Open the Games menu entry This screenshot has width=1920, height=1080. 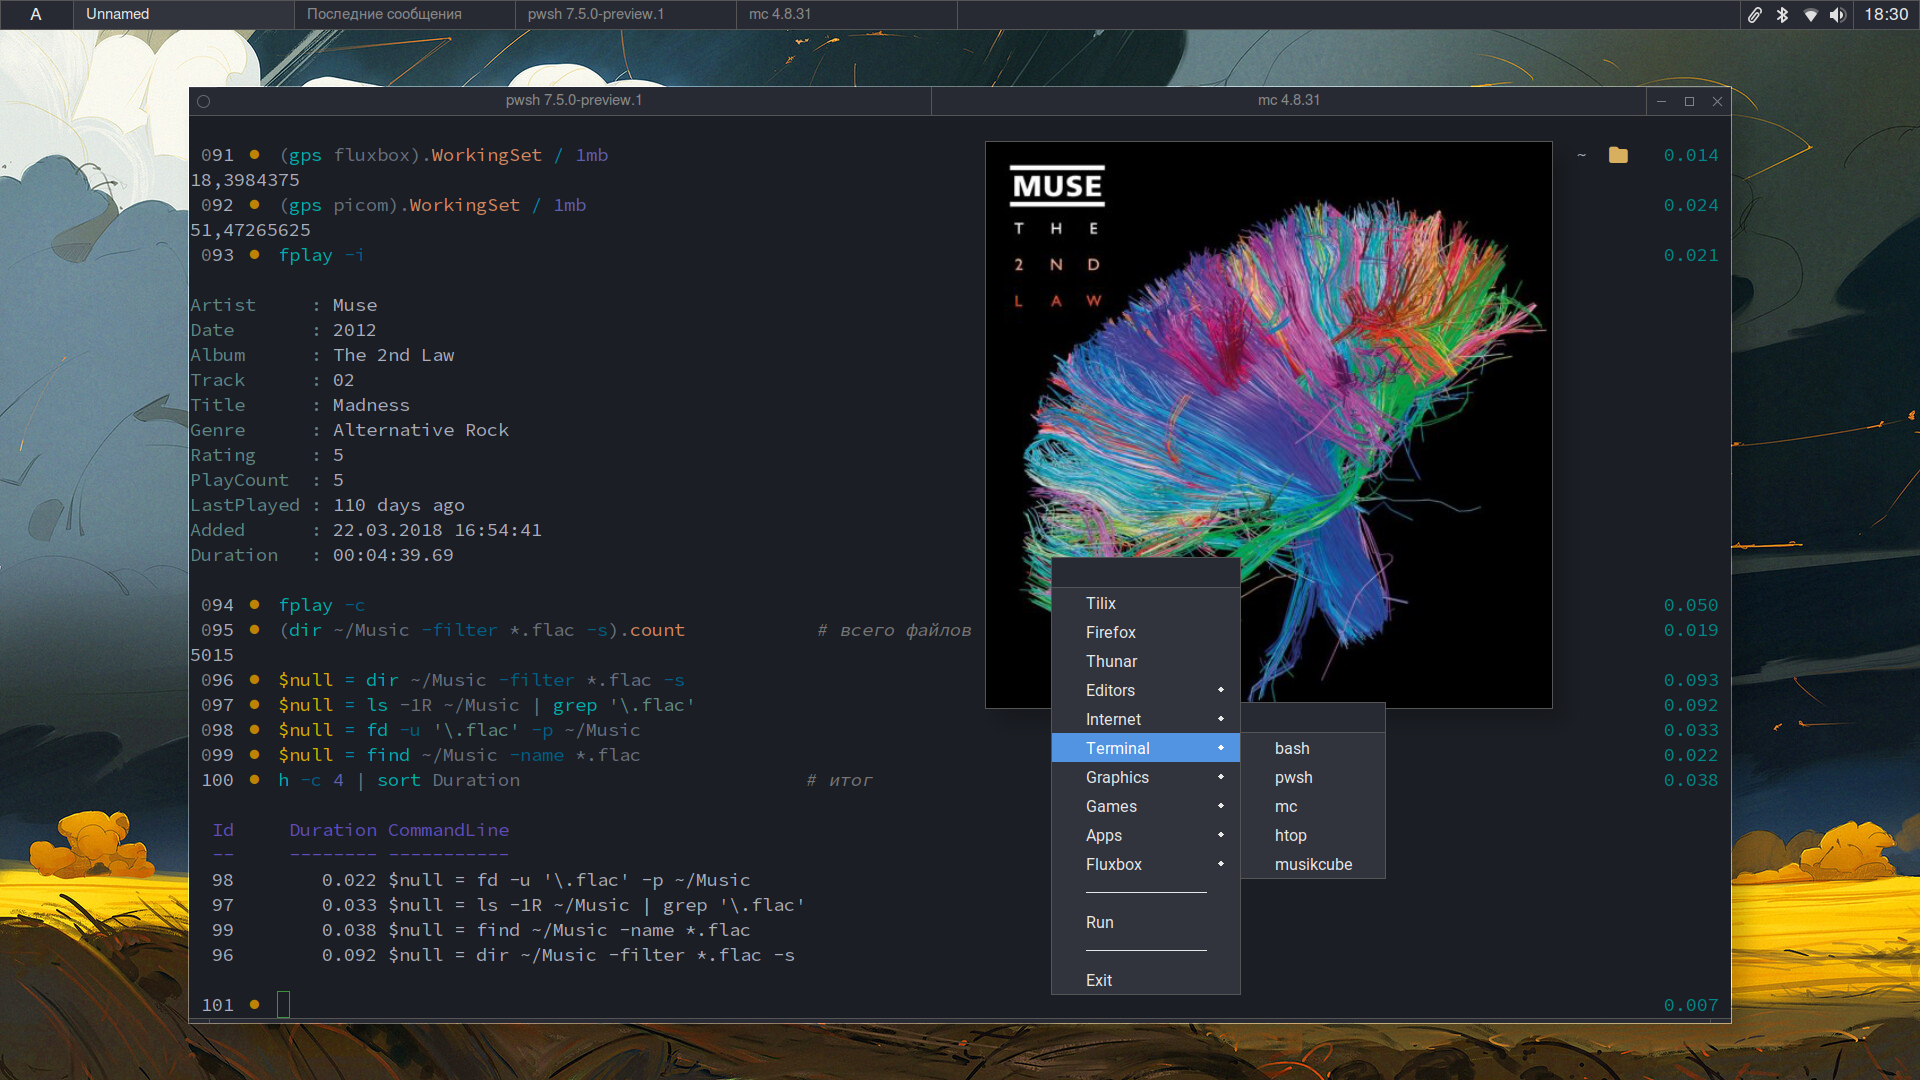[1146, 806]
